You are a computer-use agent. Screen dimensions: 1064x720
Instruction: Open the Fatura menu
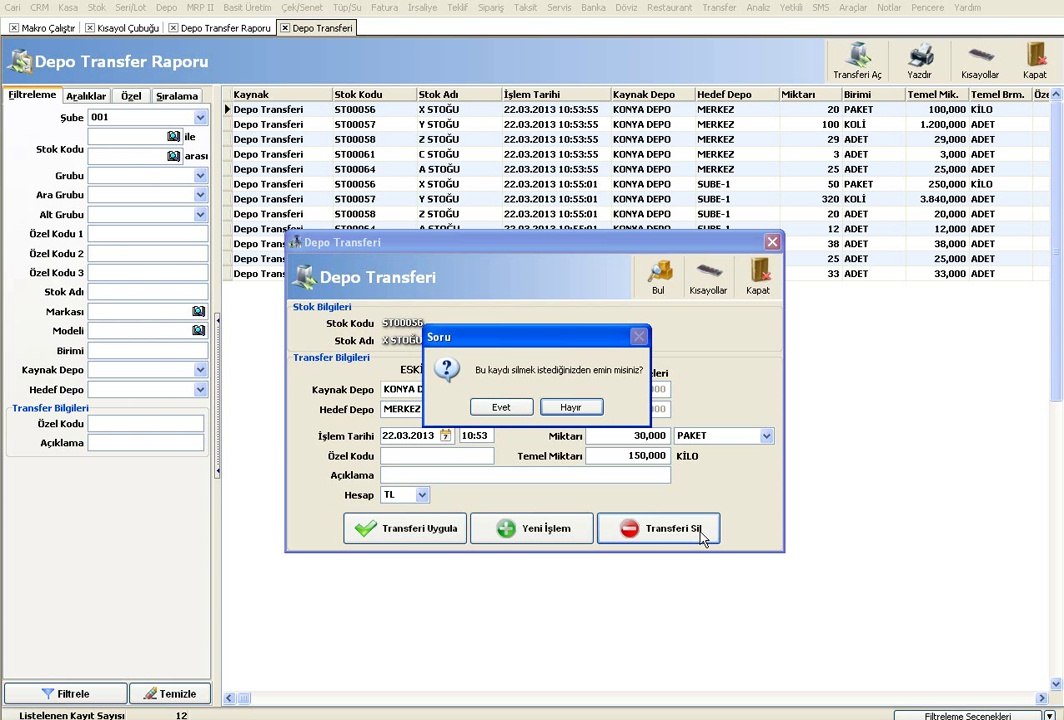(x=384, y=7)
